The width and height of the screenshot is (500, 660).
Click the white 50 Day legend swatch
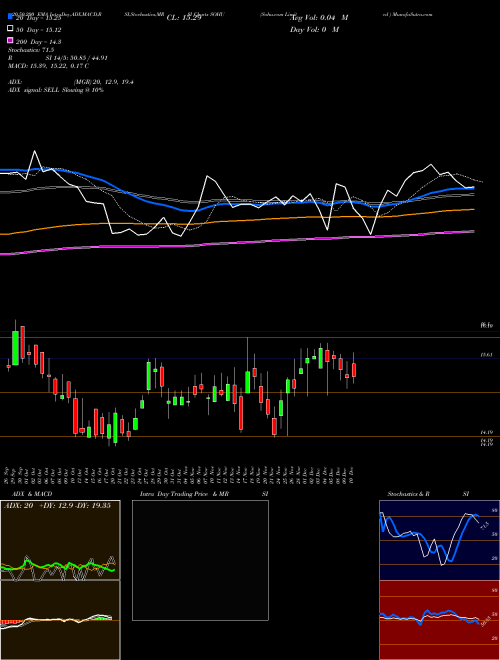coord(10,29)
